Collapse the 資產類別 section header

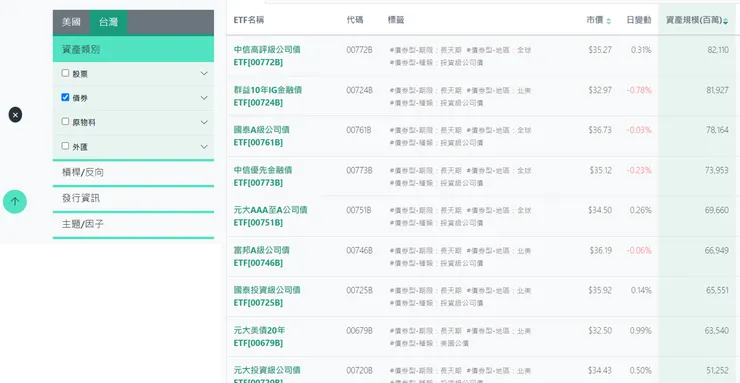133,49
